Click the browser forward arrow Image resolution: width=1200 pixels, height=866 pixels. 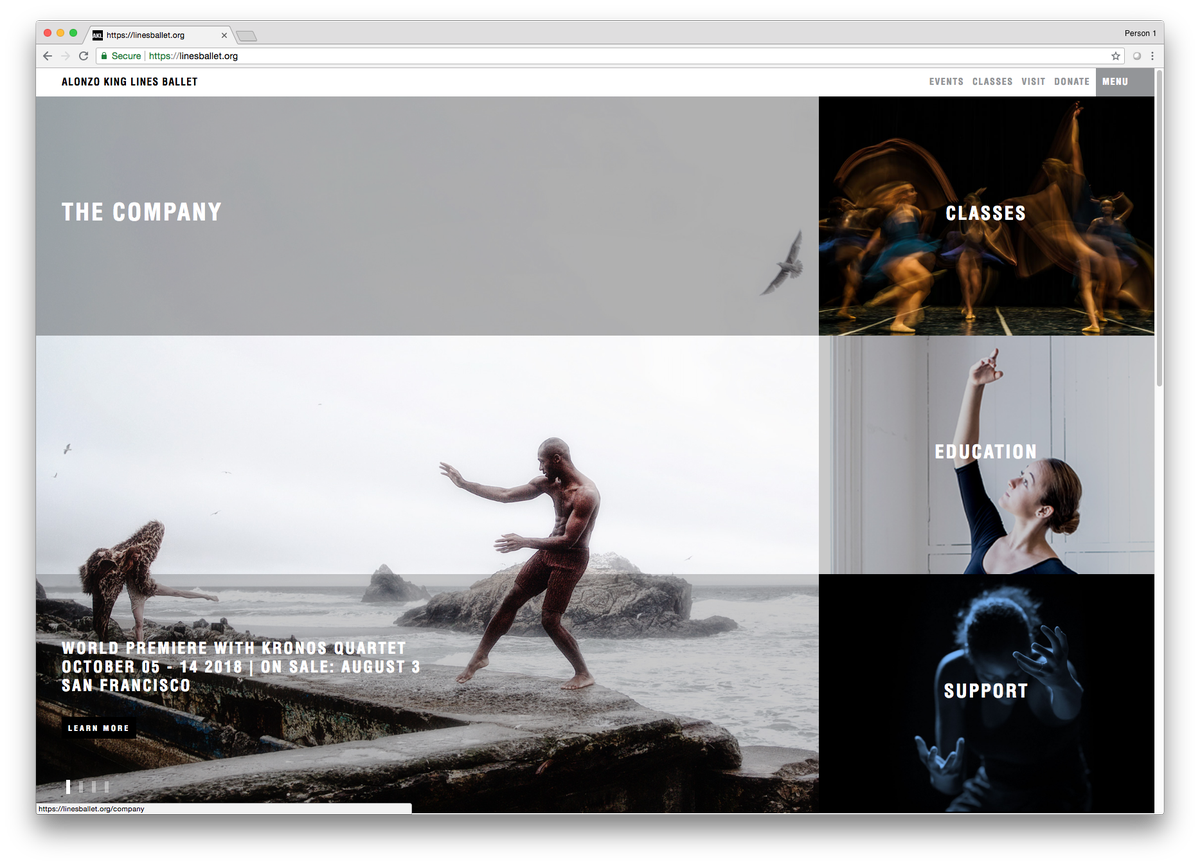click(x=65, y=56)
